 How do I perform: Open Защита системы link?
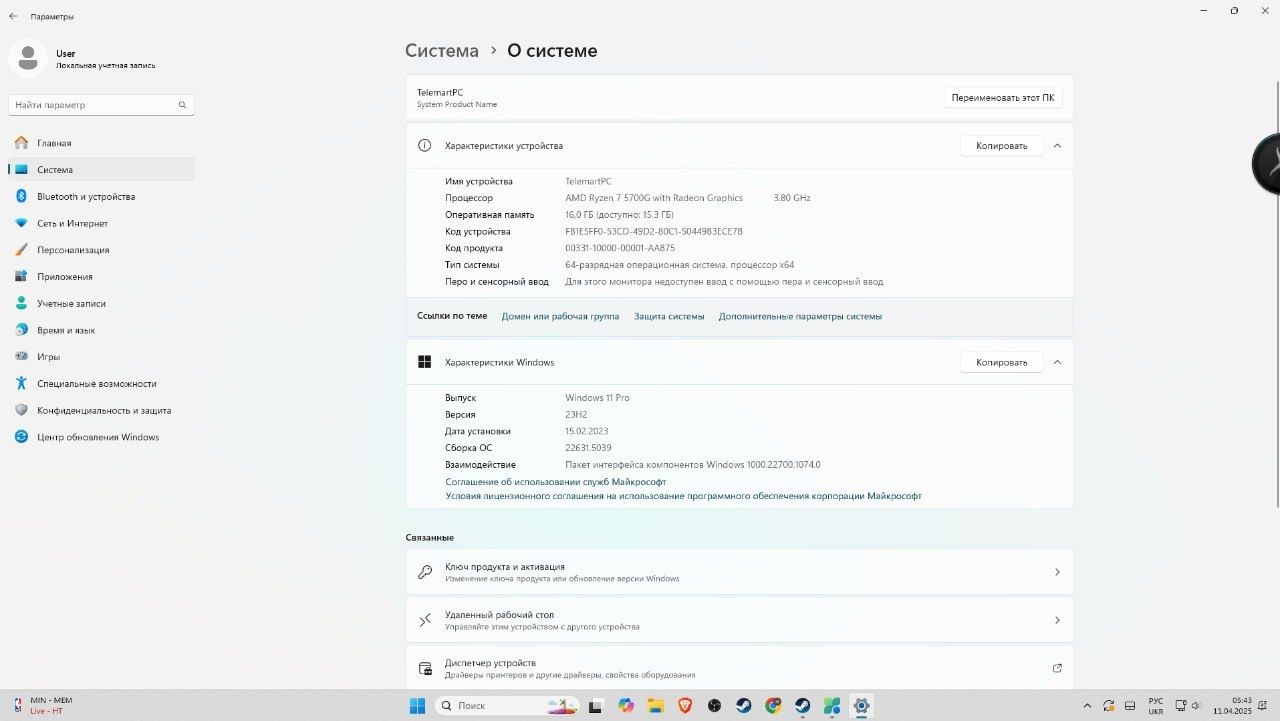point(669,316)
